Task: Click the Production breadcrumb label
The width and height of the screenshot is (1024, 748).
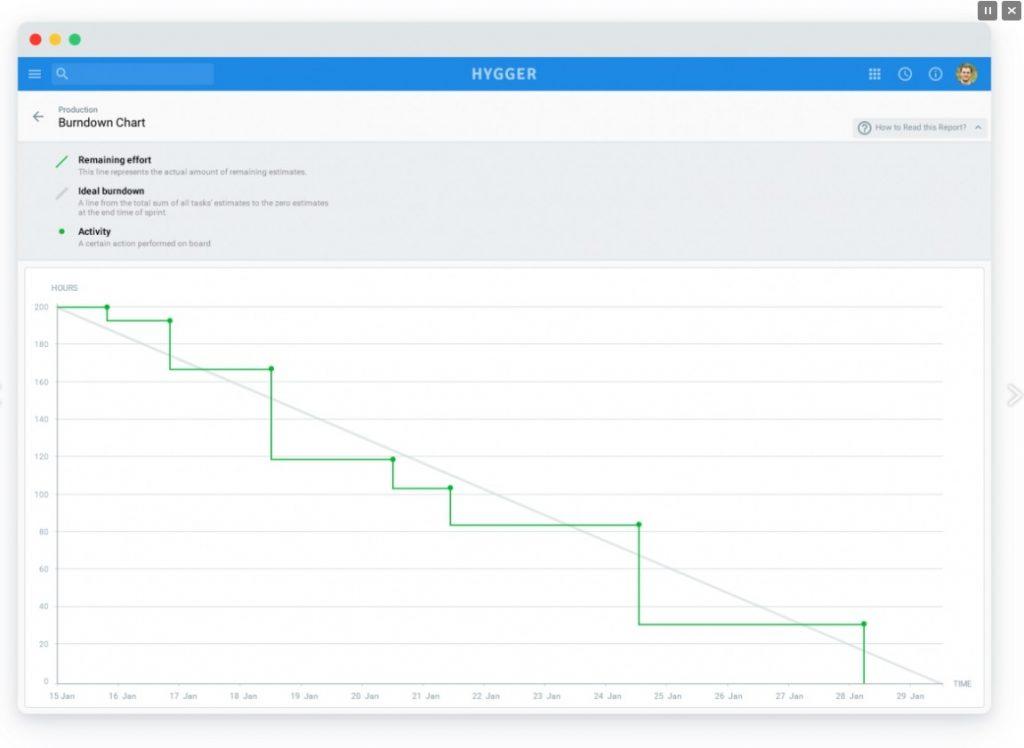Action: point(78,110)
